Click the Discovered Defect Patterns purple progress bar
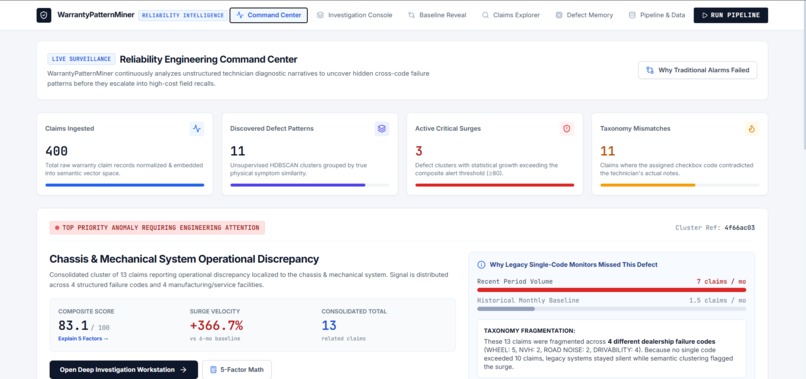Viewport: 806px width, 379px height. tap(298, 185)
